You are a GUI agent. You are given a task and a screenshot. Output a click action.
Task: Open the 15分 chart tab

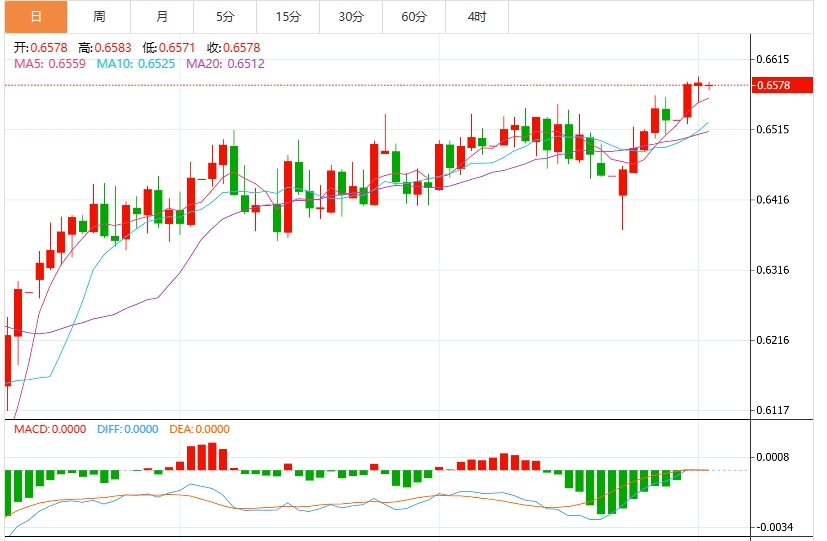tap(288, 17)
